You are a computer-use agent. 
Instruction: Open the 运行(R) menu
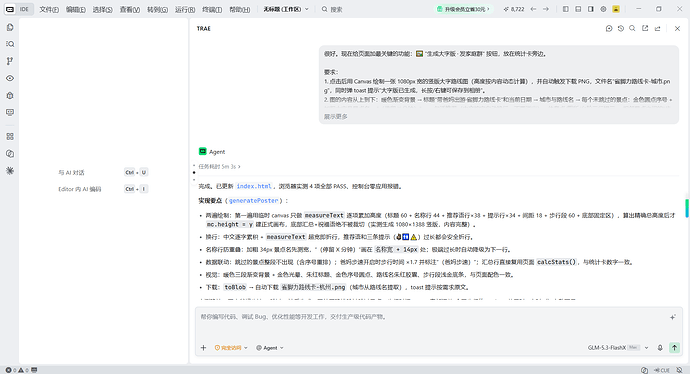pos(185,9)
